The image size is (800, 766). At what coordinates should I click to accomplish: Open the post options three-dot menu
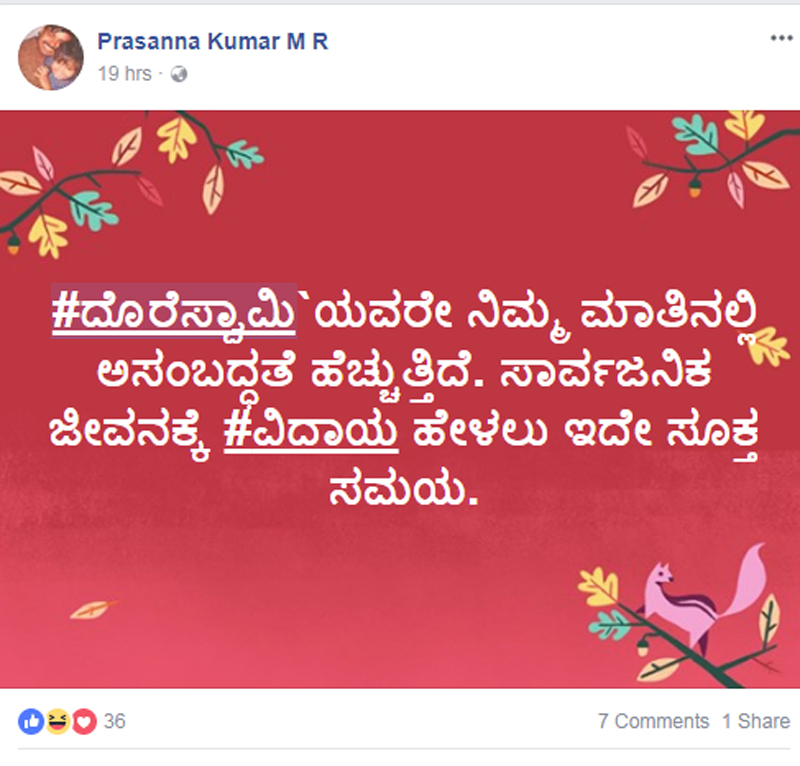[x=781, y=38]
